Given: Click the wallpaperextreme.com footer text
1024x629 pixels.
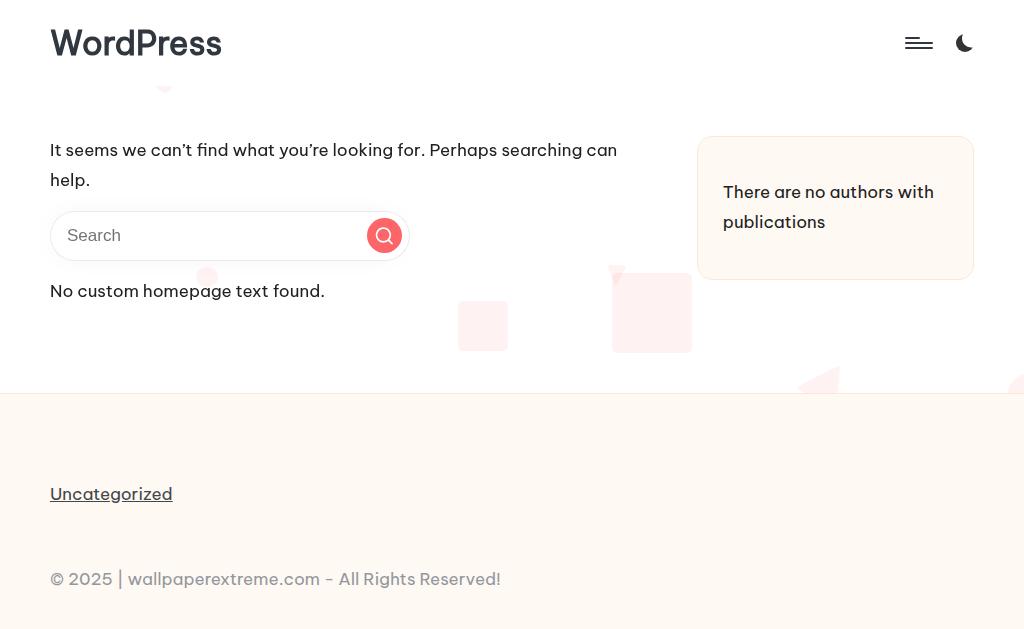Looking at the screenshot, I should pyautogui.click(x=223, y=579).
